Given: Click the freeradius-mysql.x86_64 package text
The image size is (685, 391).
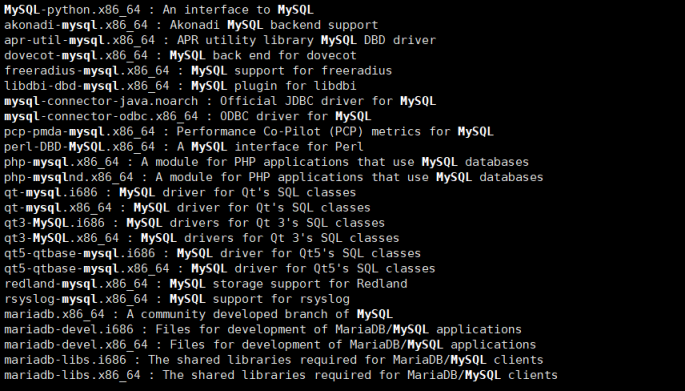Looking at the screenshot, I should click(x=86, y=71).
